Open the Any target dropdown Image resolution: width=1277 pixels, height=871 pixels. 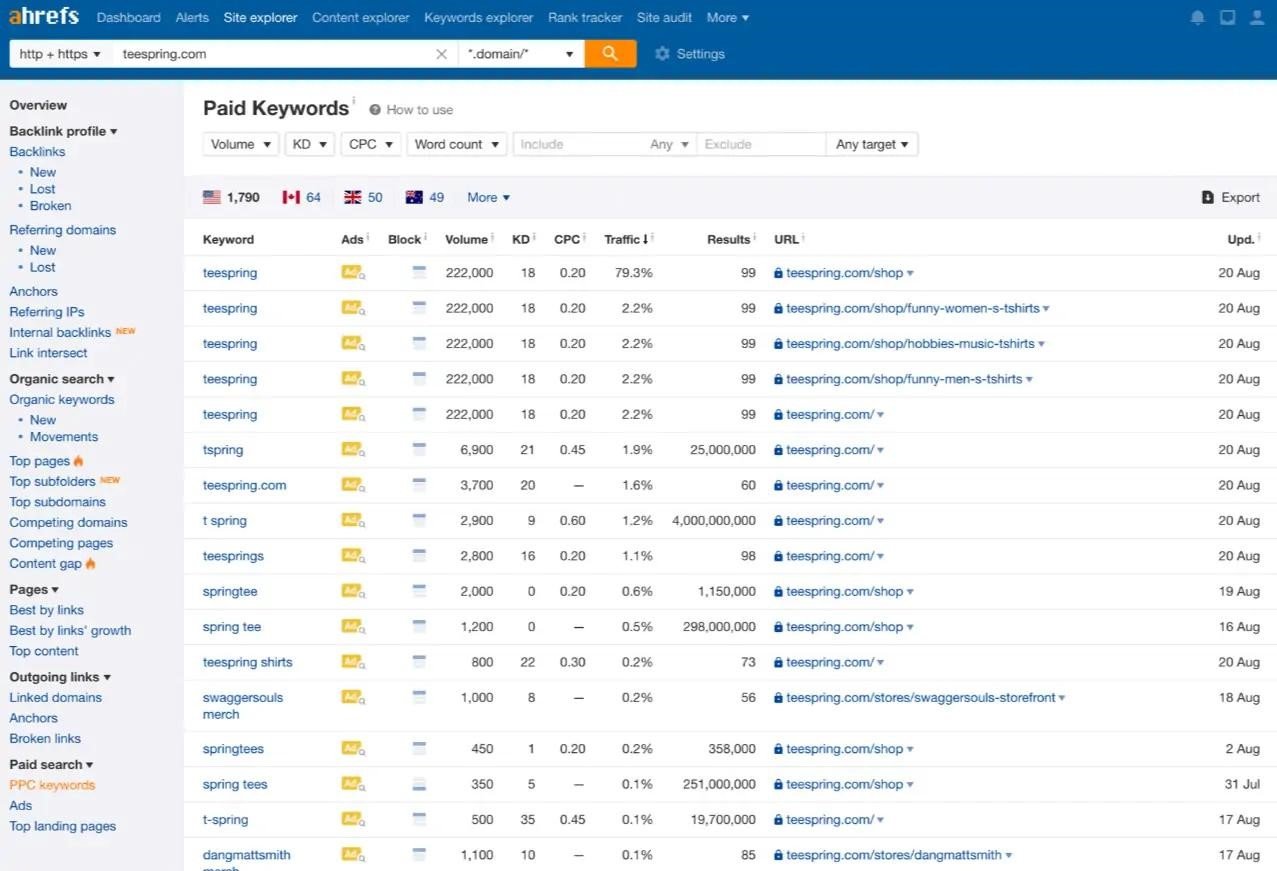[871, 144]
